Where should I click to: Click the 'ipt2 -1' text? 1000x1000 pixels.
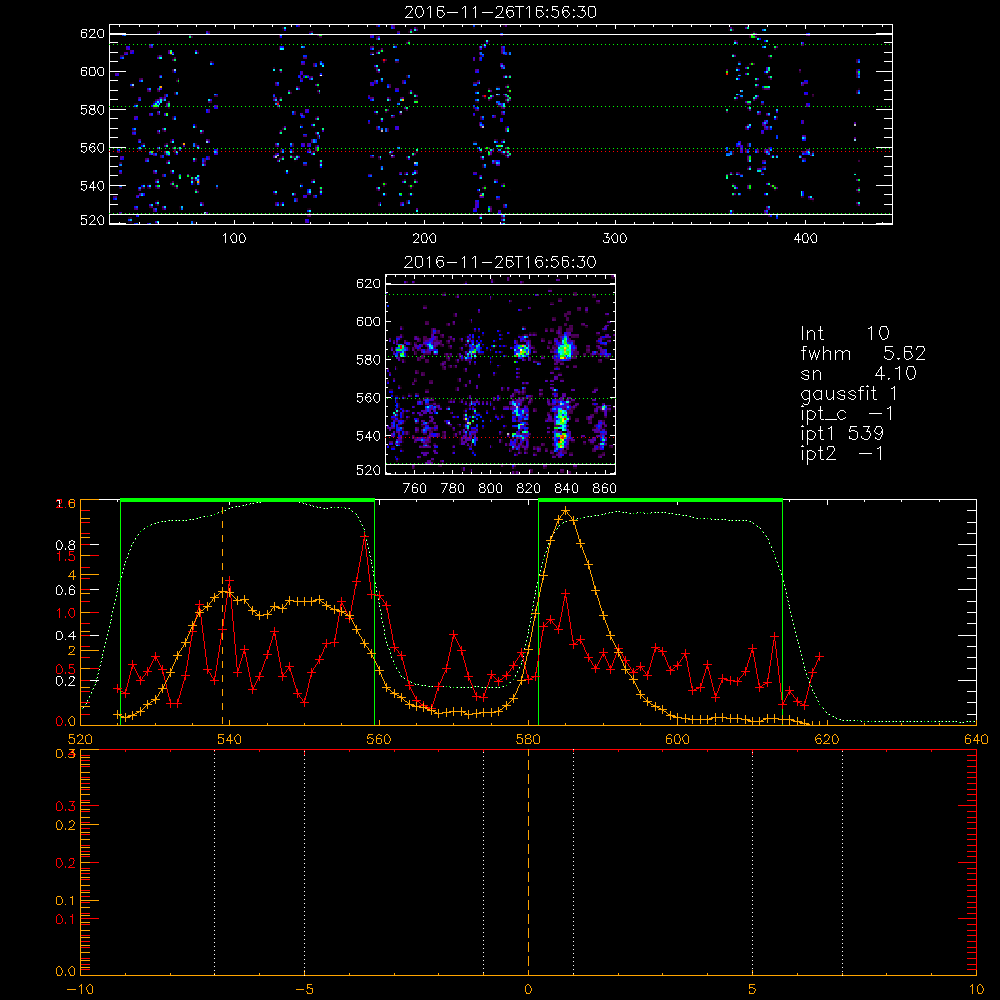(842, 454)
